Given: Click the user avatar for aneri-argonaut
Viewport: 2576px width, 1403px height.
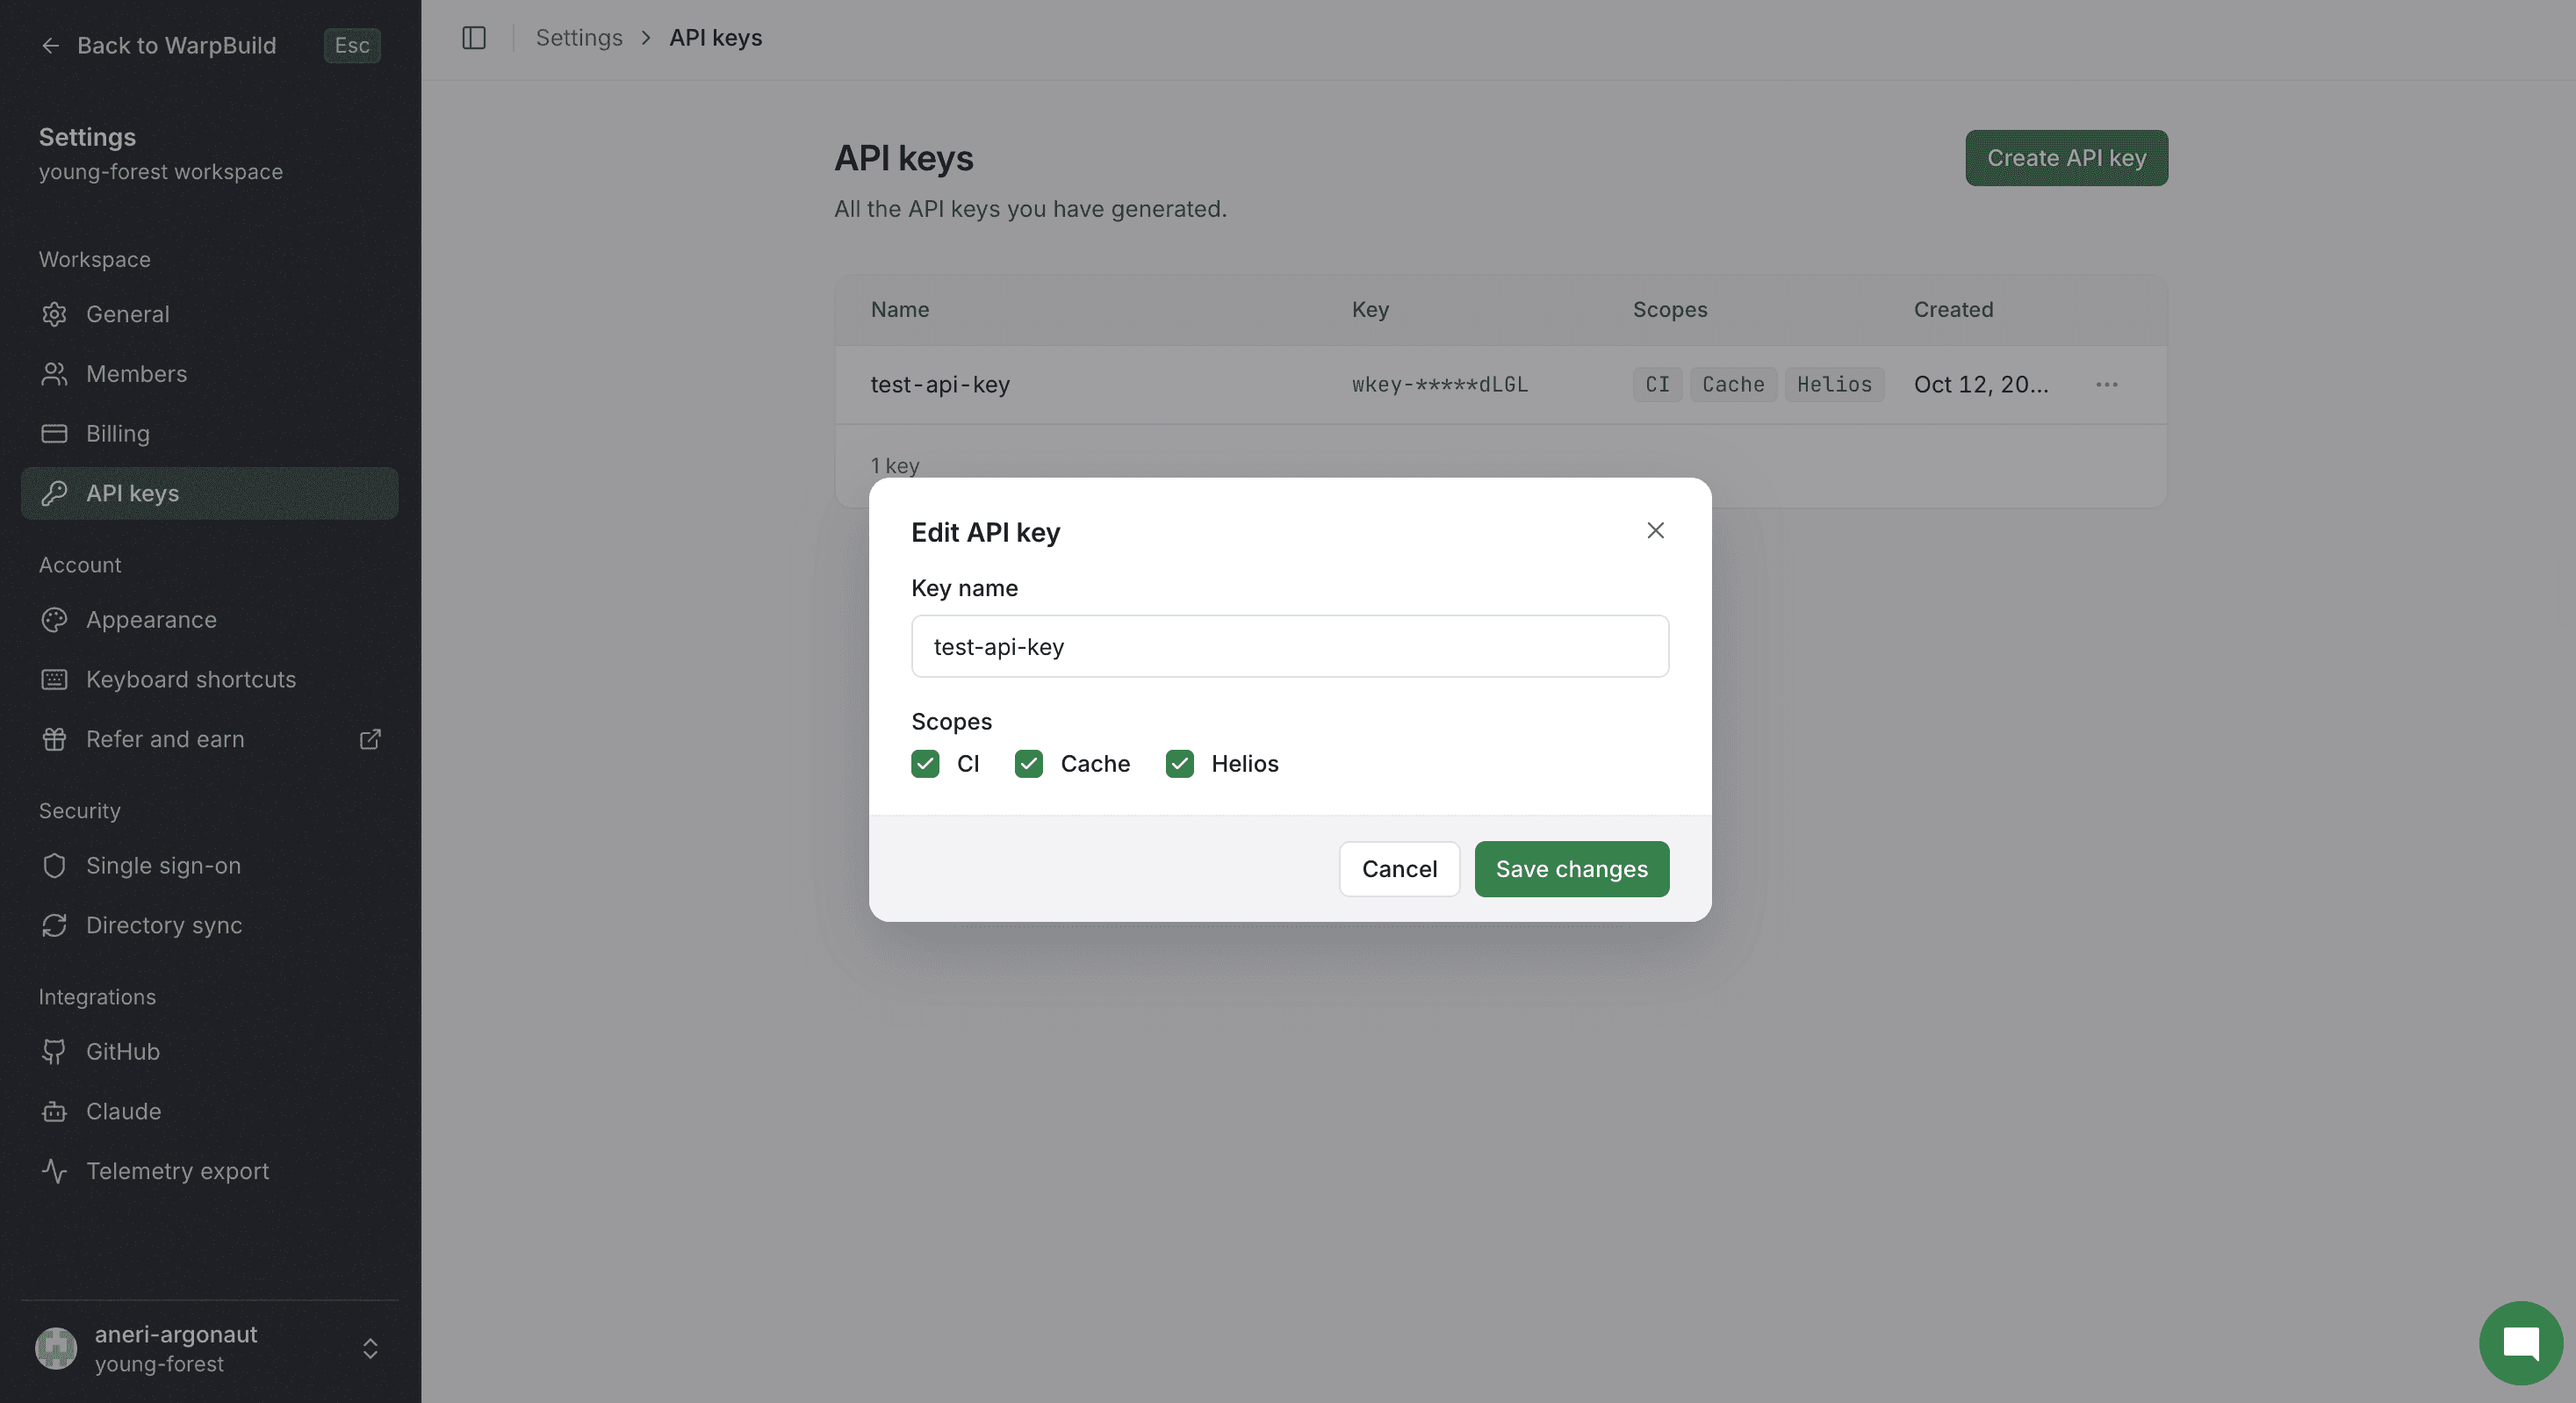Looking at the screenshot, I should pyautogui.click(x=56, y=1349).
